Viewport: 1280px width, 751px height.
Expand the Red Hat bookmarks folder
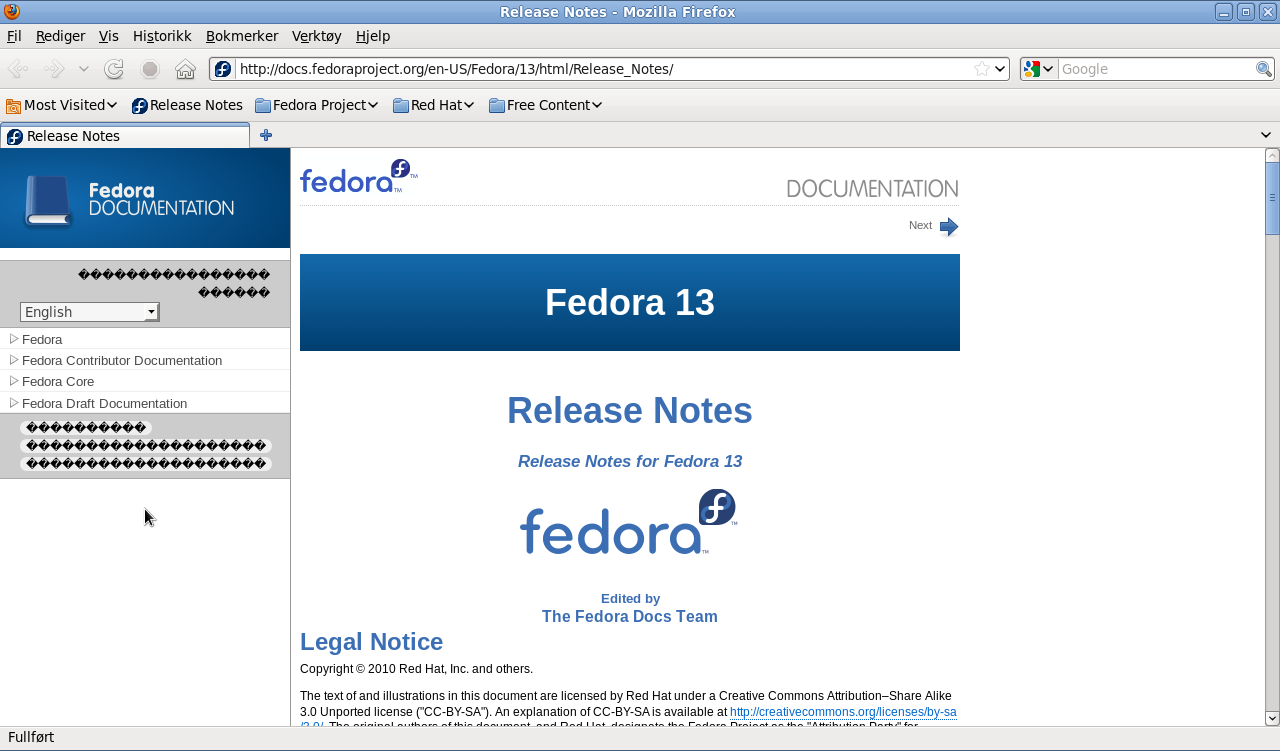[x=433, y=105]
